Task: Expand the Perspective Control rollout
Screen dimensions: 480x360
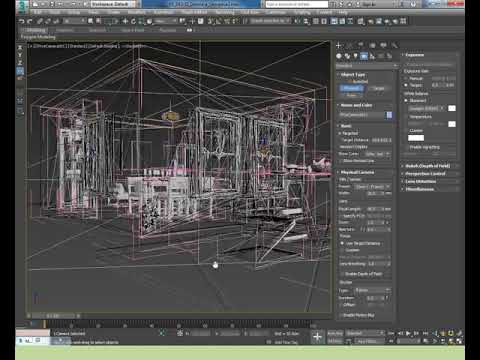Action: tap(425, 174)
